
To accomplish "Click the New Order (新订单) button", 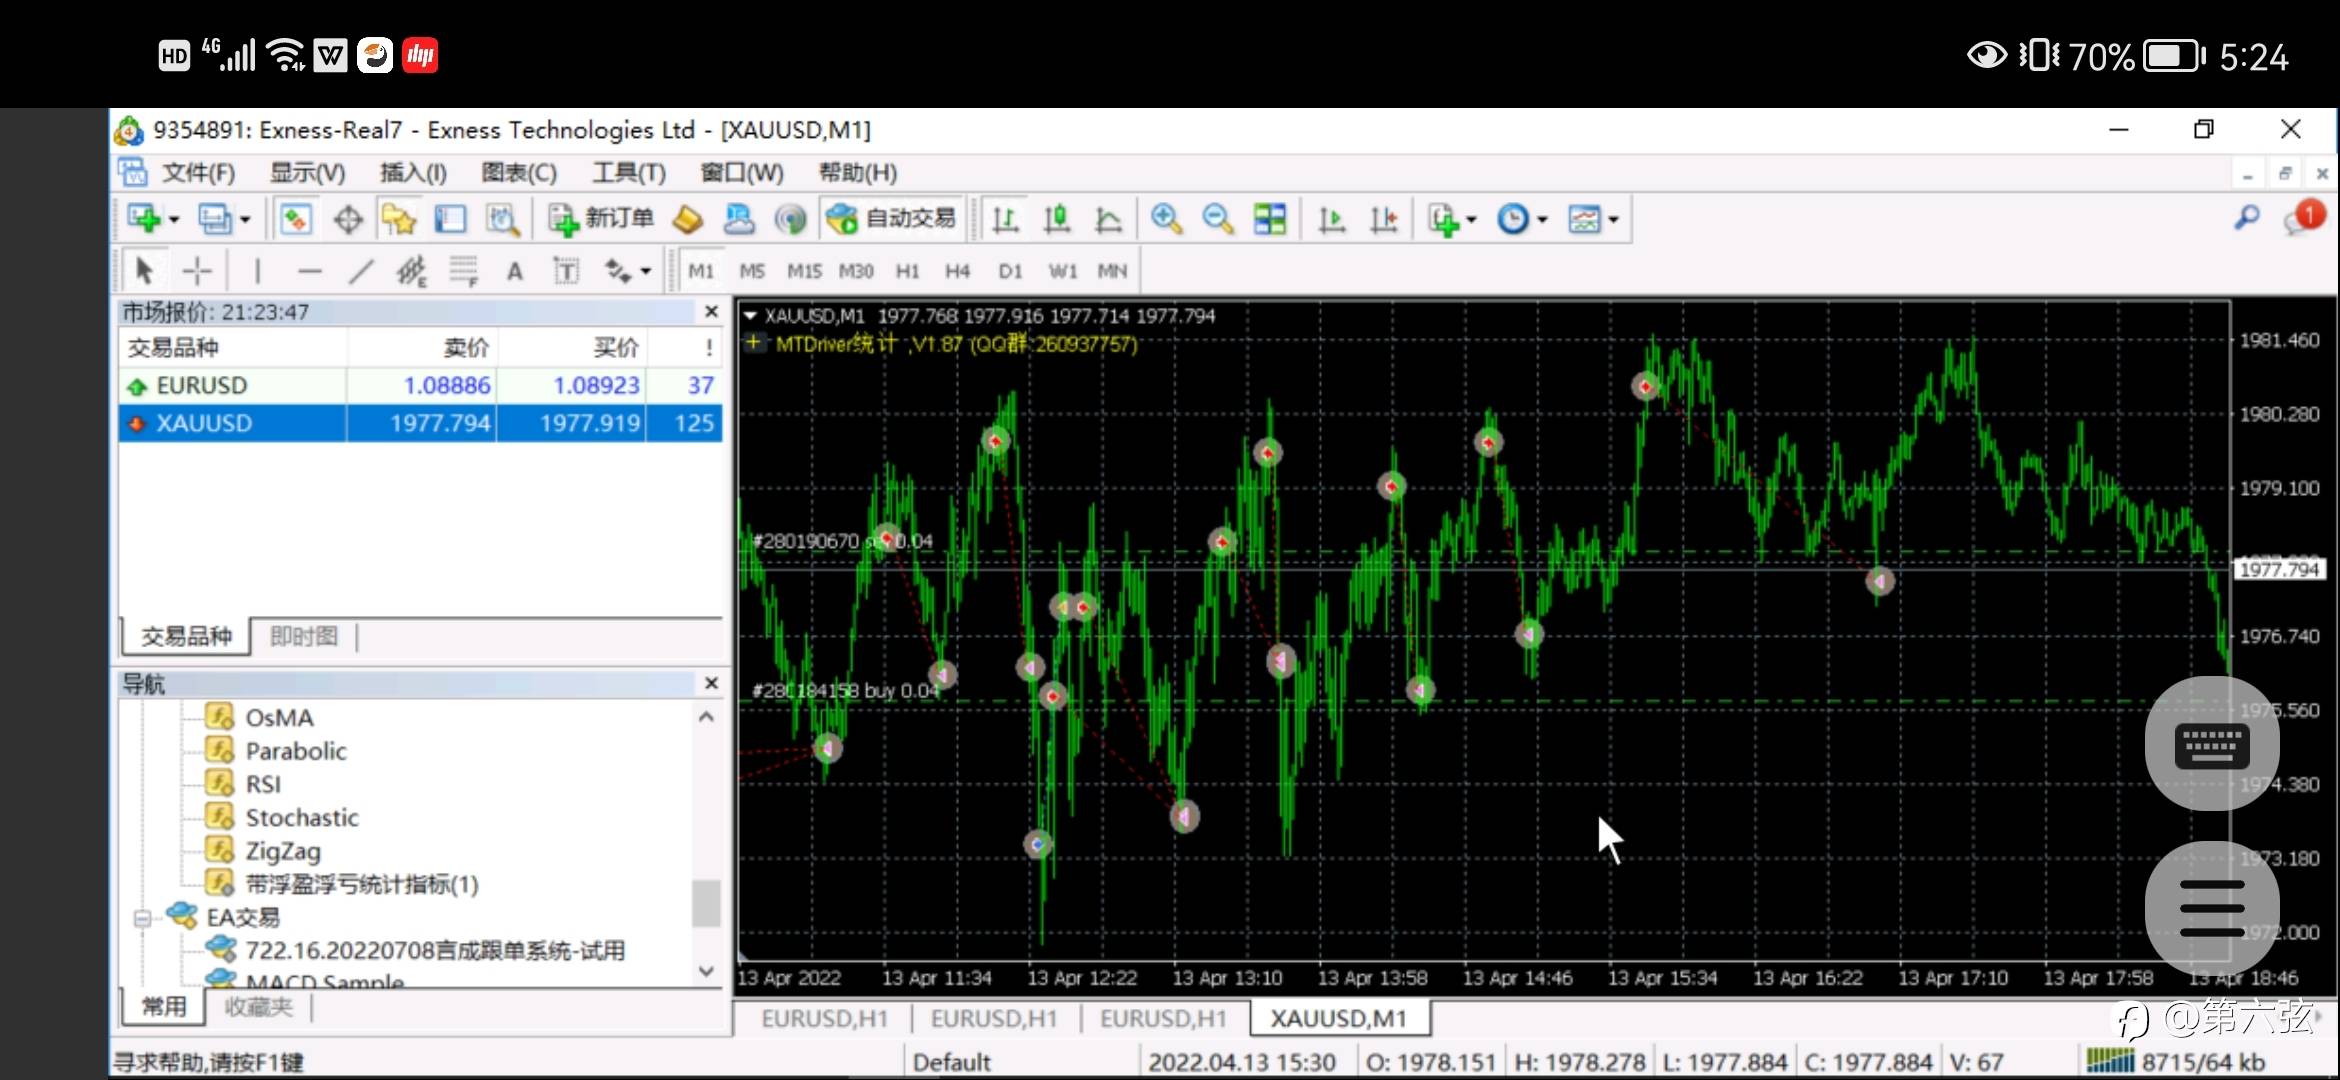I will (601, 219).
